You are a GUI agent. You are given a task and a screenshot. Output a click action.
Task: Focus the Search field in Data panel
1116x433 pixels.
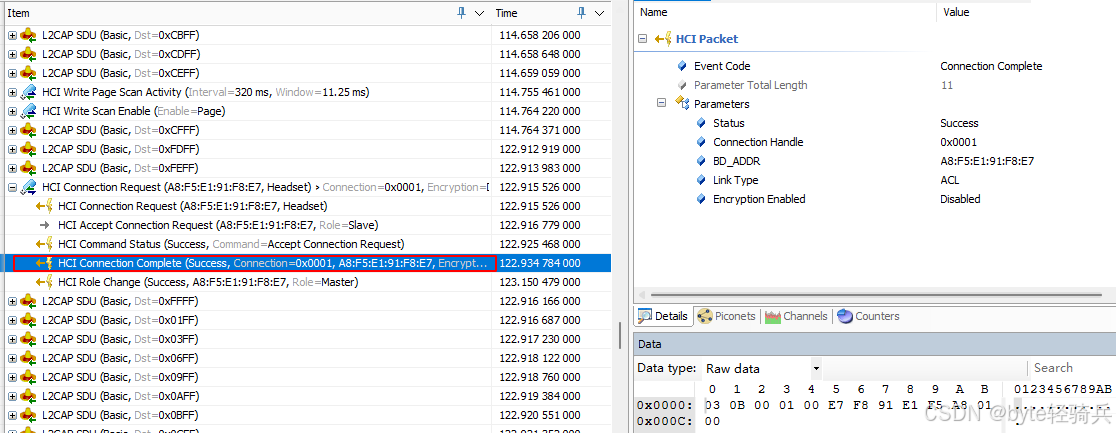click(x=1070, y=368)
